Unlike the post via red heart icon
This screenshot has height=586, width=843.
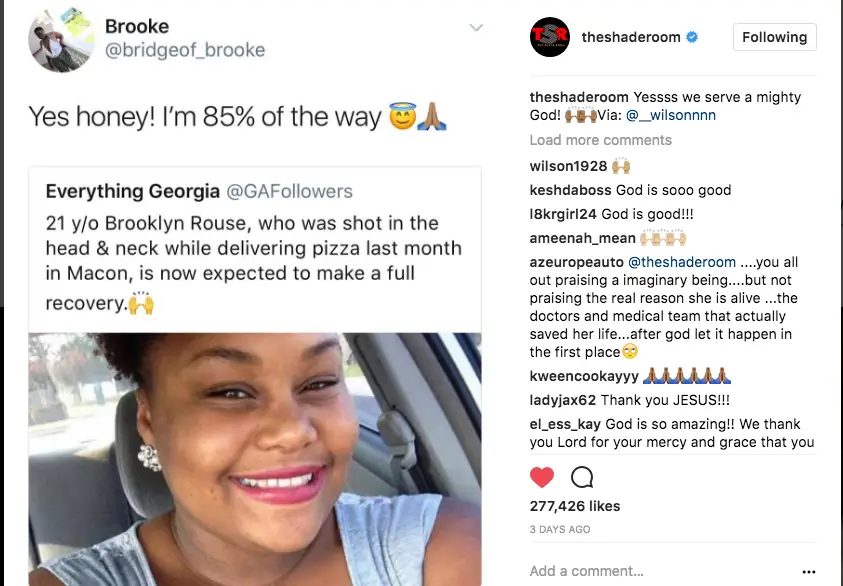[541, 477]
